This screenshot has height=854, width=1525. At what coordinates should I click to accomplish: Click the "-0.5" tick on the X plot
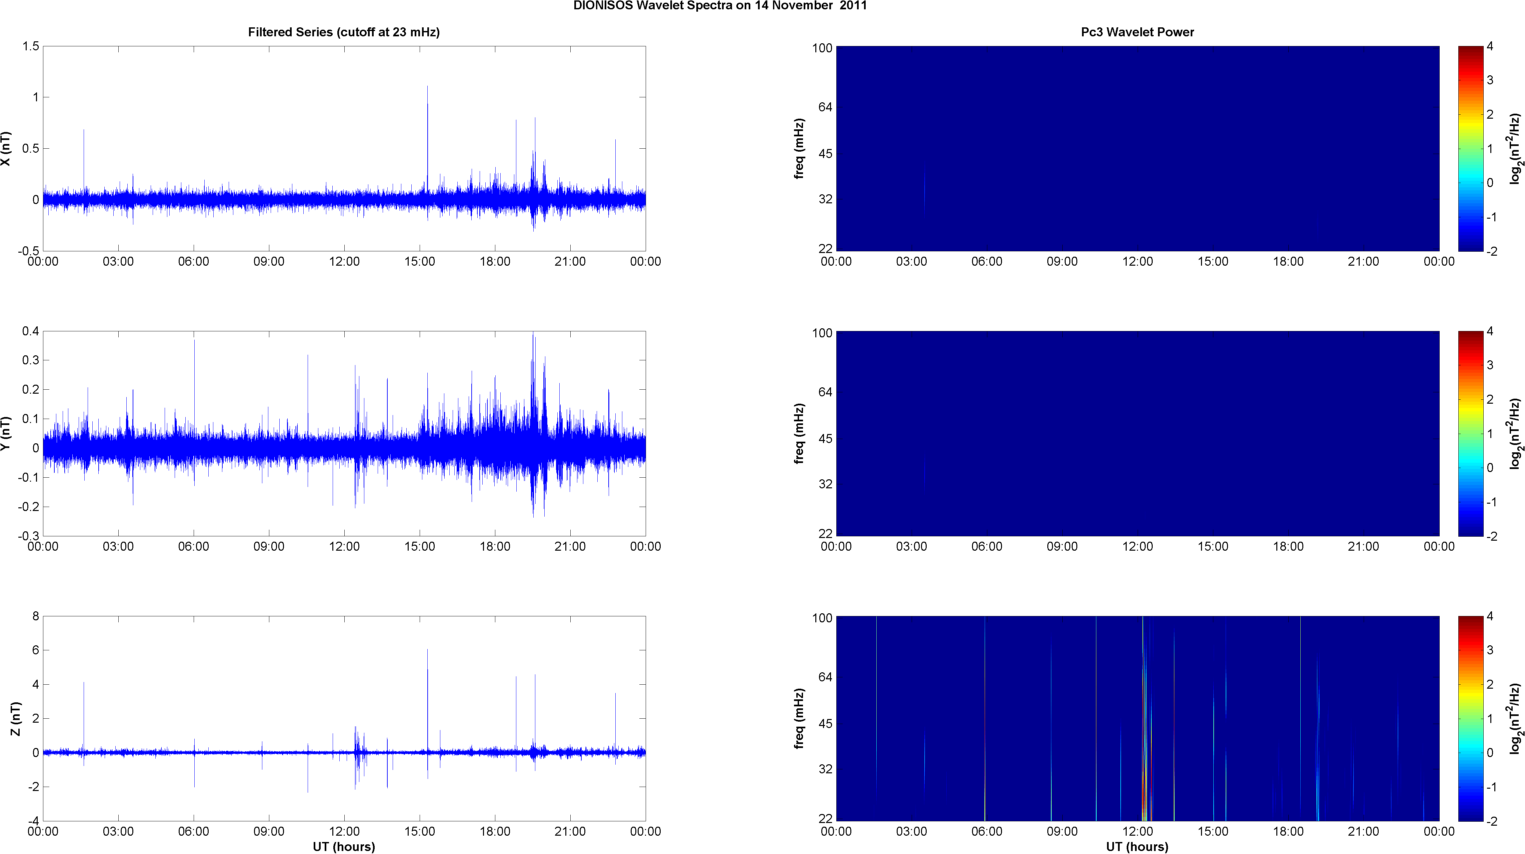pos(28,251)
